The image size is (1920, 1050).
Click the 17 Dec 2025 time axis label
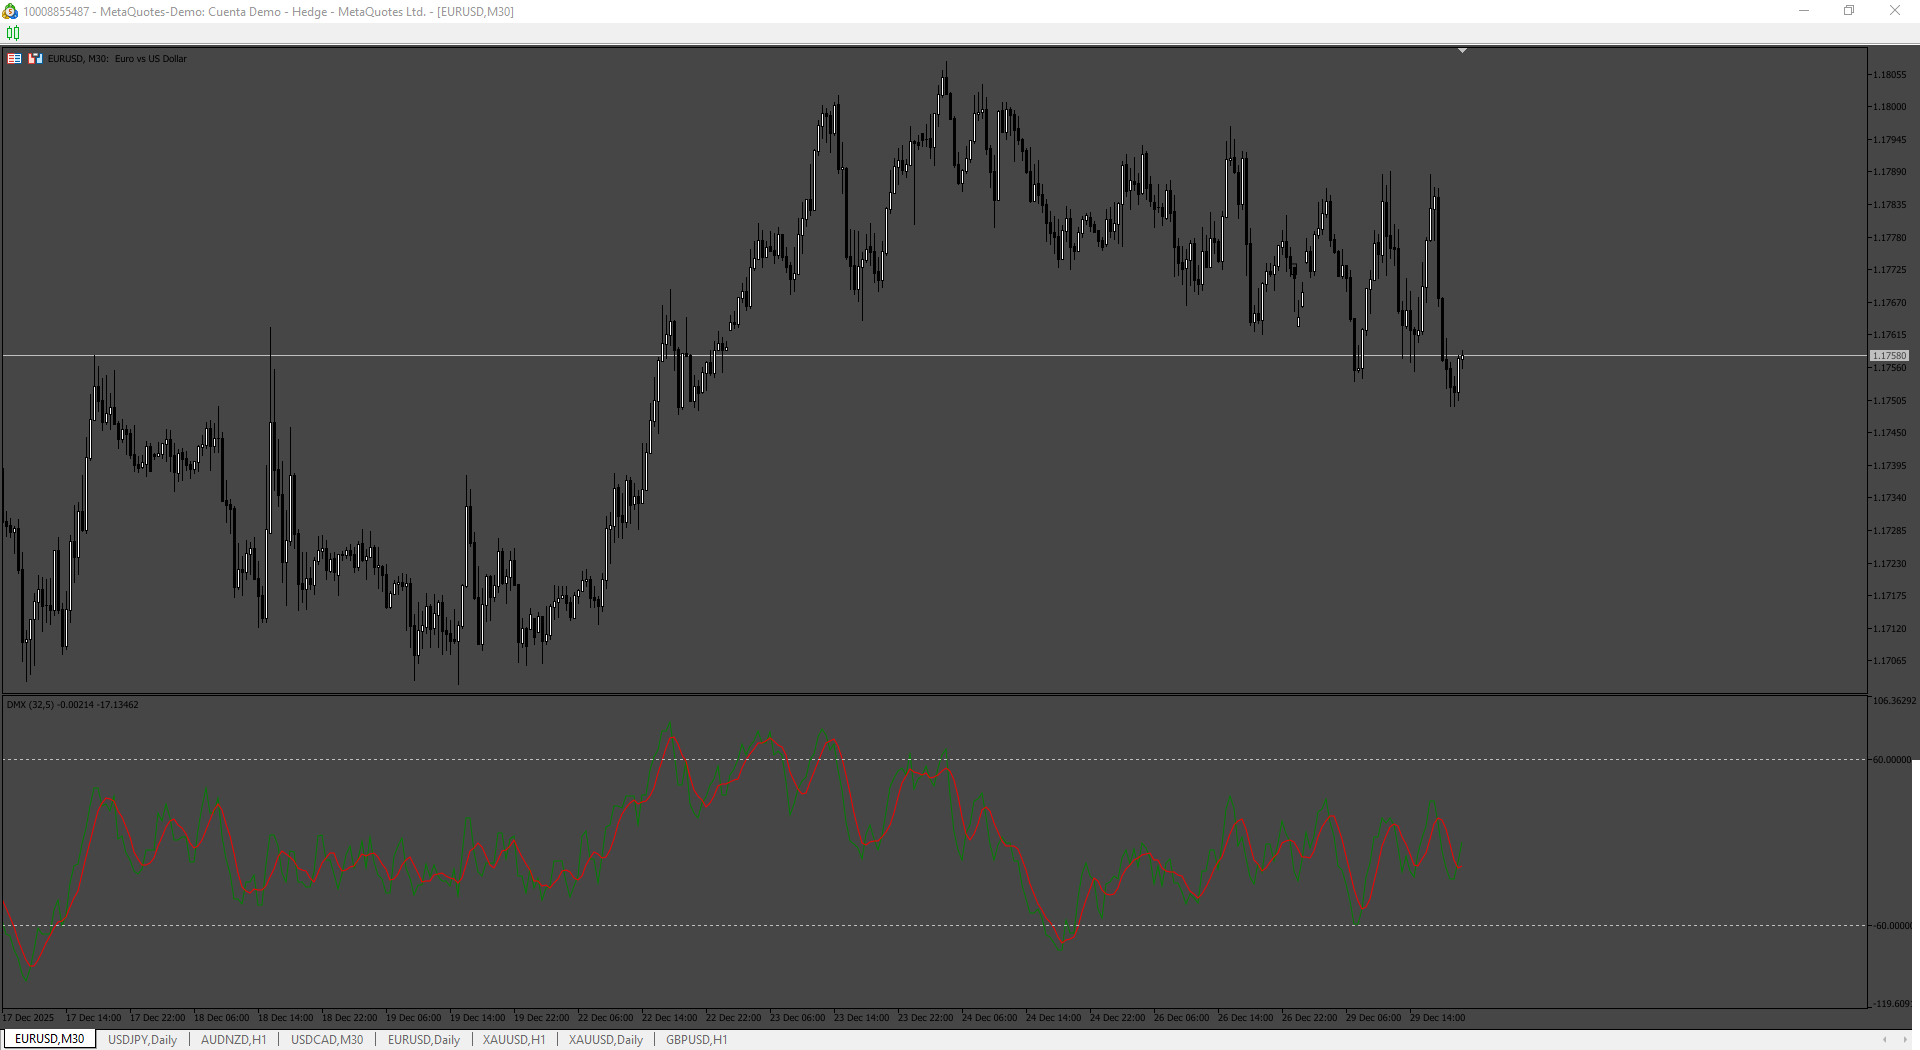point(29,1018)
